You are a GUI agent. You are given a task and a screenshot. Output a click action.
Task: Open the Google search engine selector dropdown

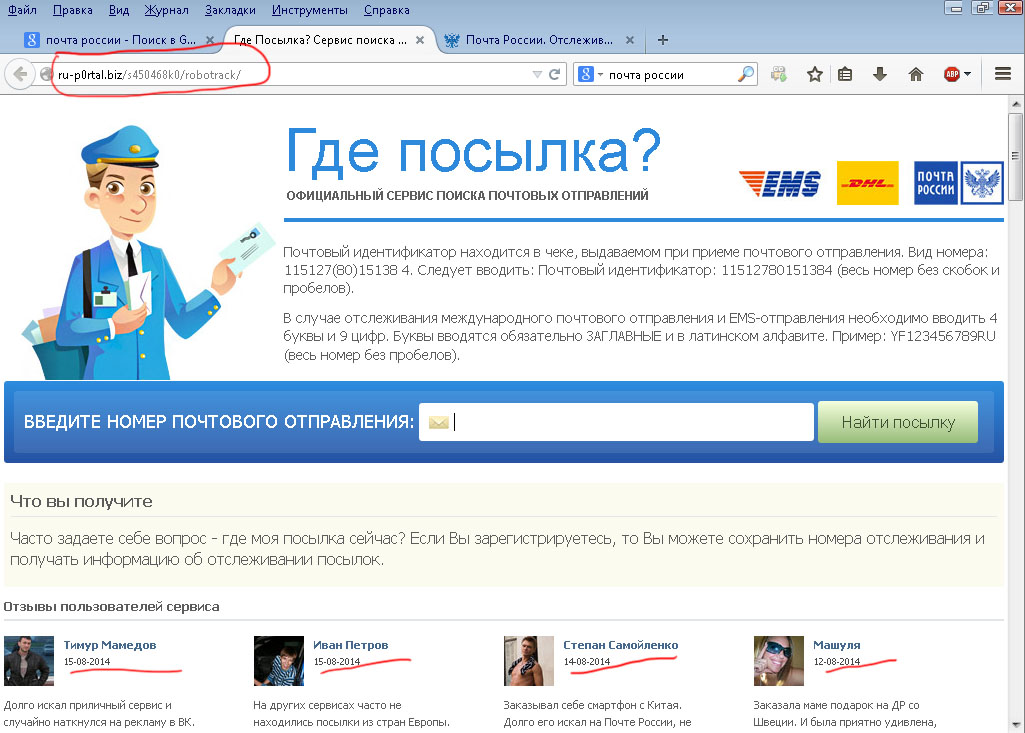[589, 75]
